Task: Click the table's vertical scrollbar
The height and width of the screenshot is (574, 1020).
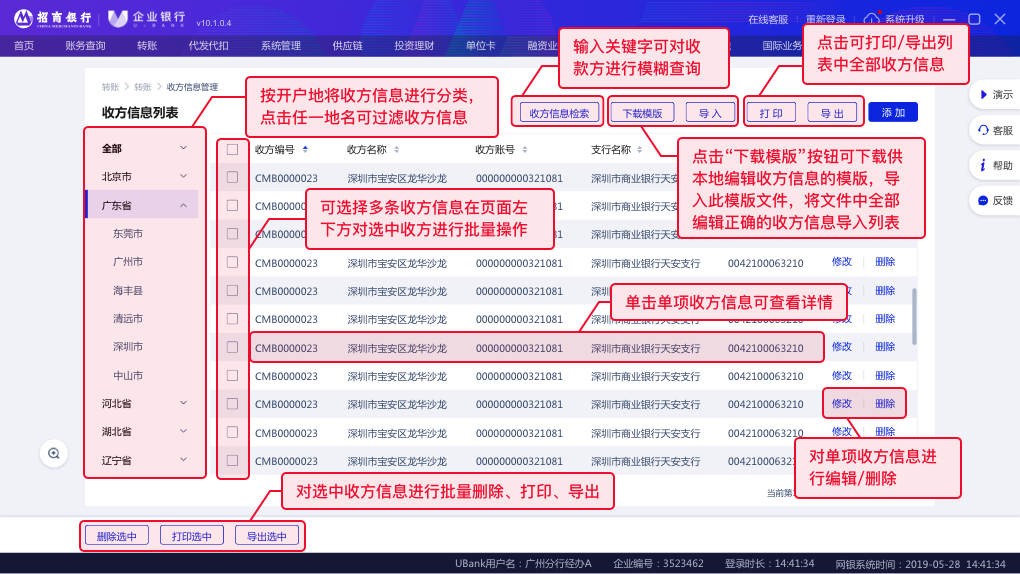Action: (x=914, y=316)
